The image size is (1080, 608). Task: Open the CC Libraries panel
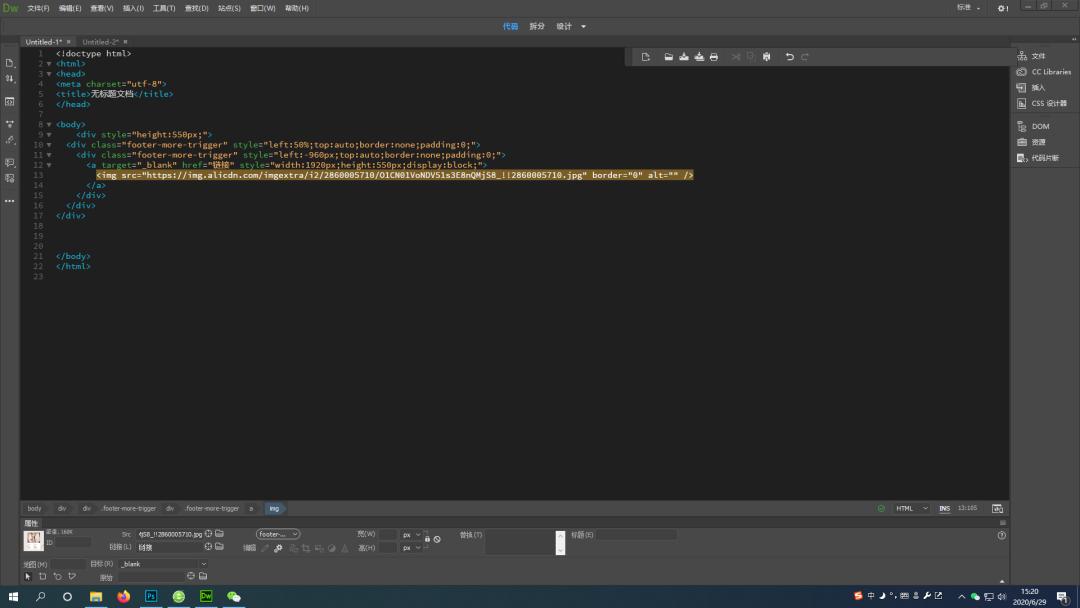[1050, 72]
